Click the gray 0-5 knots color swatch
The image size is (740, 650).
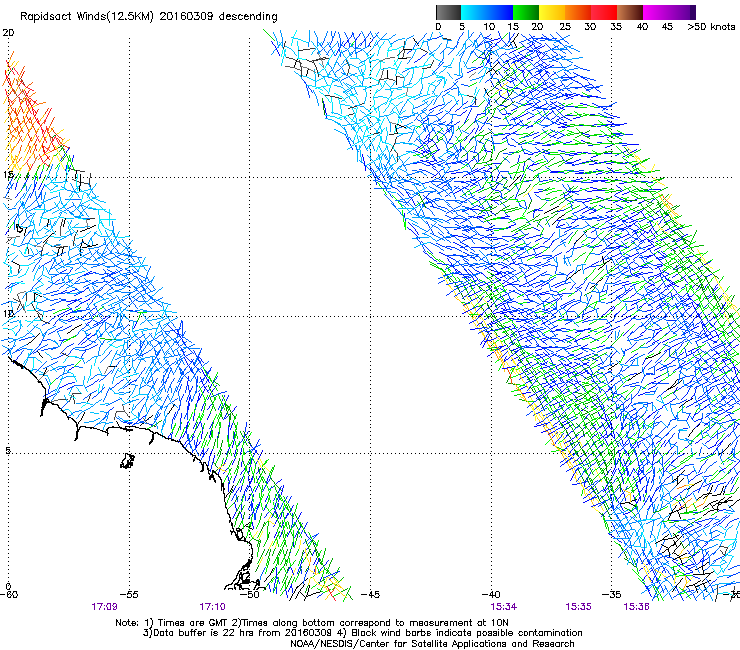(448, 12)
